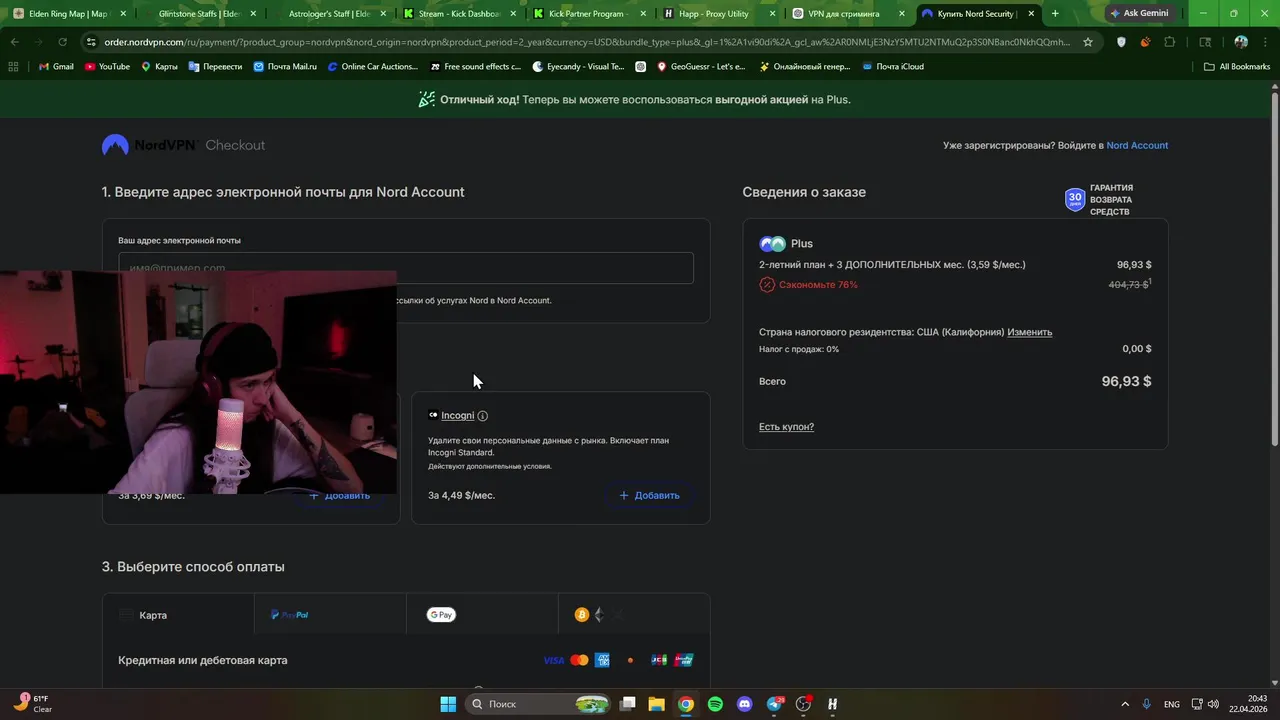Click the 30-day money-back guarantee badge

(x=1099, y=200)
